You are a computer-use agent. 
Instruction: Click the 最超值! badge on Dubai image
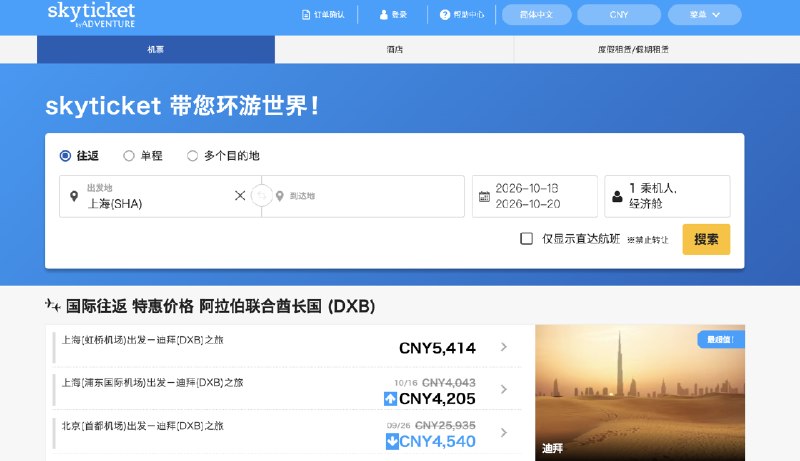[721, 340]
